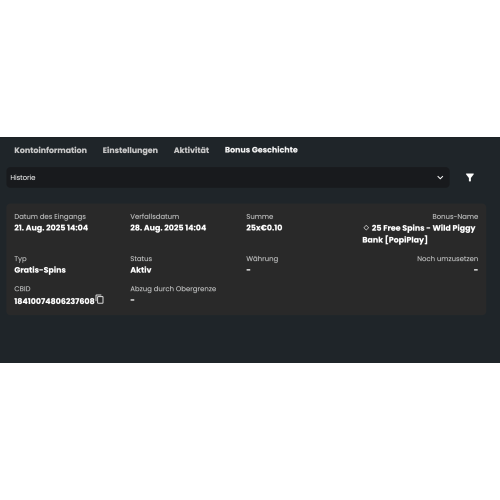Select the CBID number 18410074806237608
500x500 pixels.
(x=54, y=301)
